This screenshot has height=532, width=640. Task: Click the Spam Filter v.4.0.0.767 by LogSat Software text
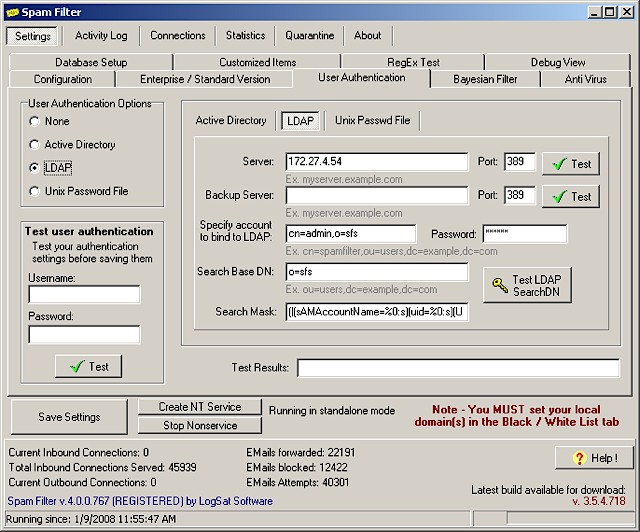click(140, 501)
